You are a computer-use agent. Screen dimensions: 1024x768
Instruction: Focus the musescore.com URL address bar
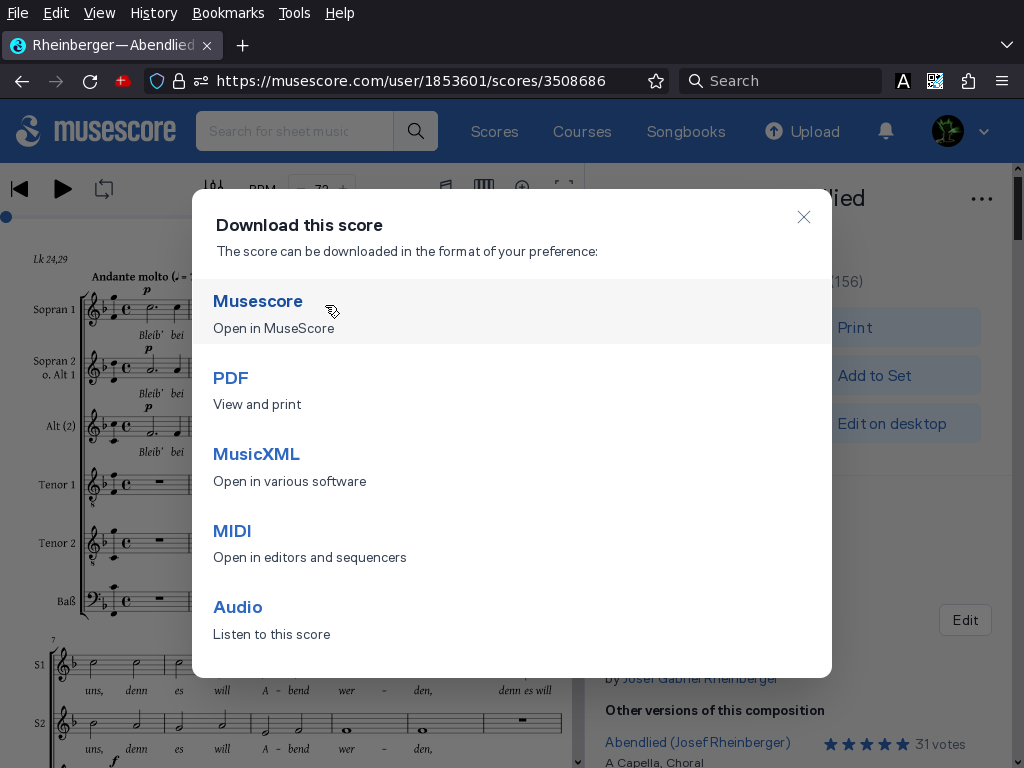coord(411,81)
